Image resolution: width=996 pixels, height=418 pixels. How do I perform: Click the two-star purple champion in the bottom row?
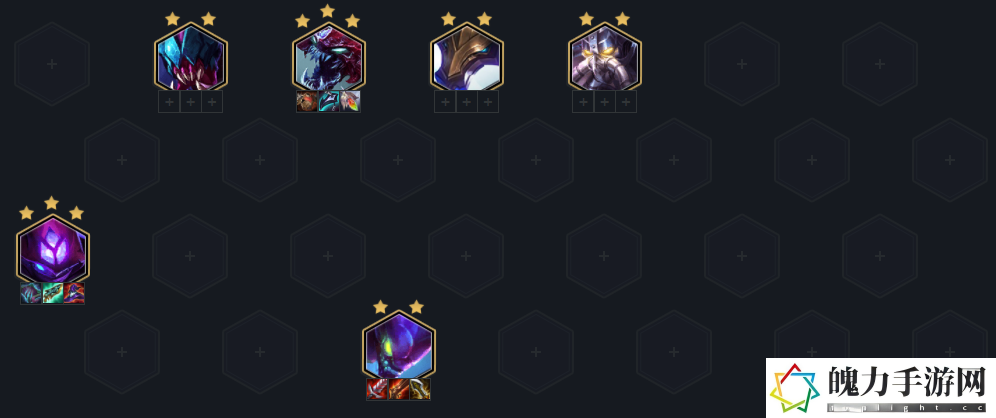point(399,344)
